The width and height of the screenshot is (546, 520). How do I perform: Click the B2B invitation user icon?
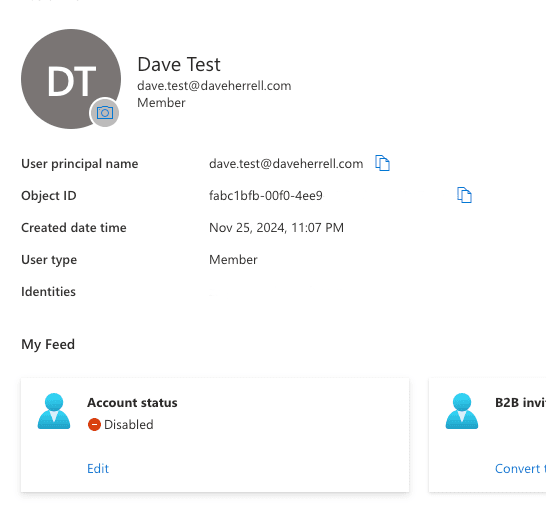[462, 411]
